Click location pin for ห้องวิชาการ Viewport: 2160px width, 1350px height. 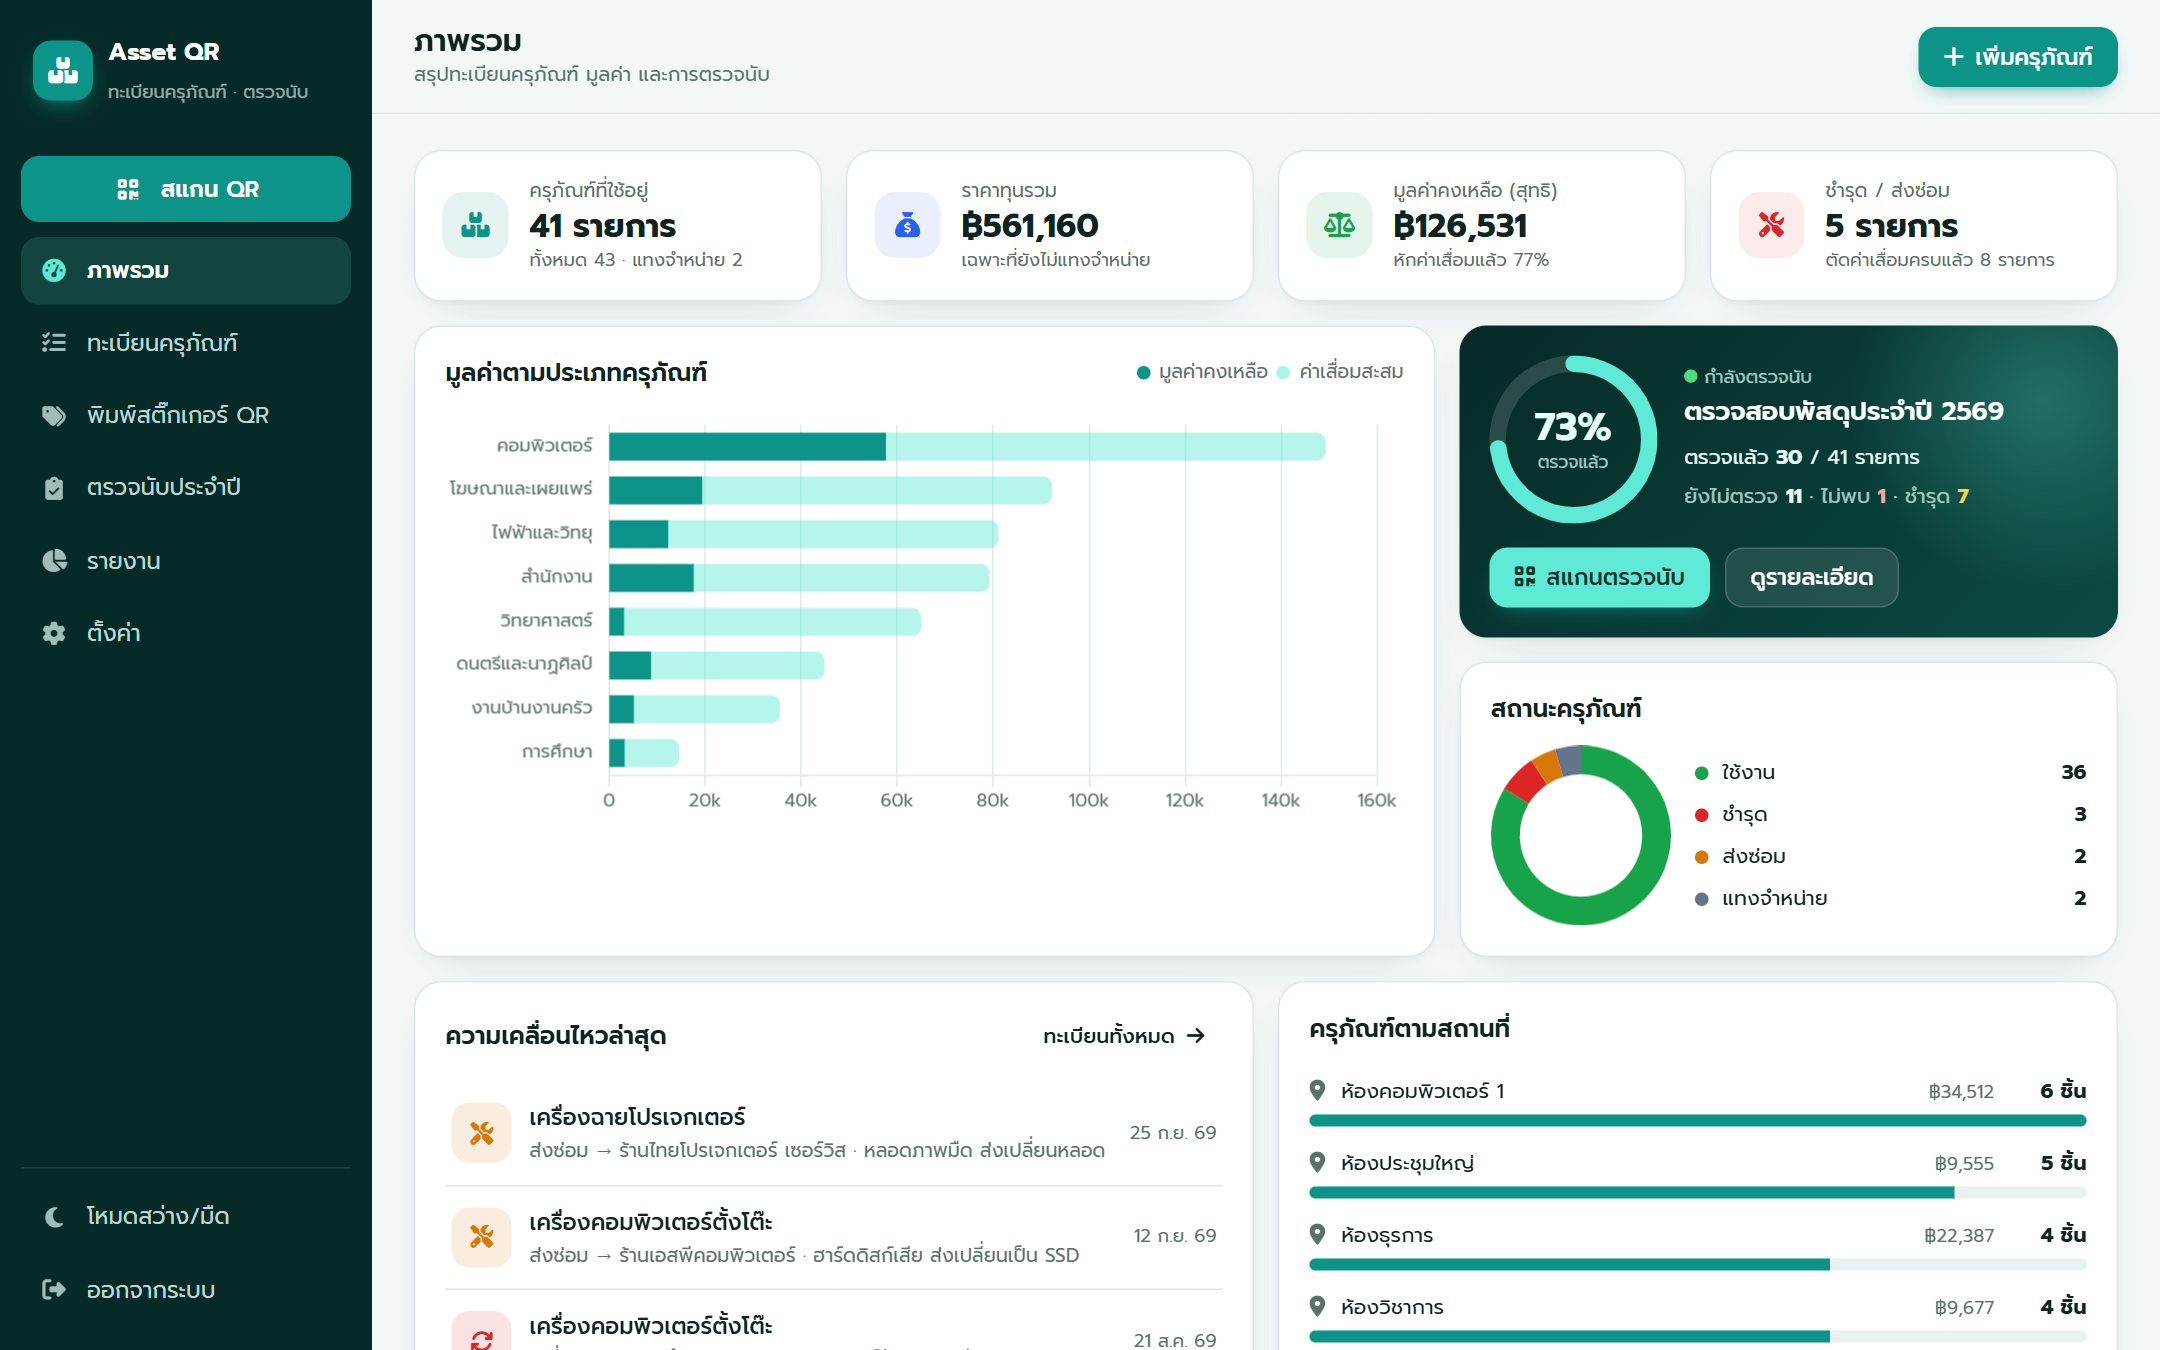[x=1318, y=1306]
